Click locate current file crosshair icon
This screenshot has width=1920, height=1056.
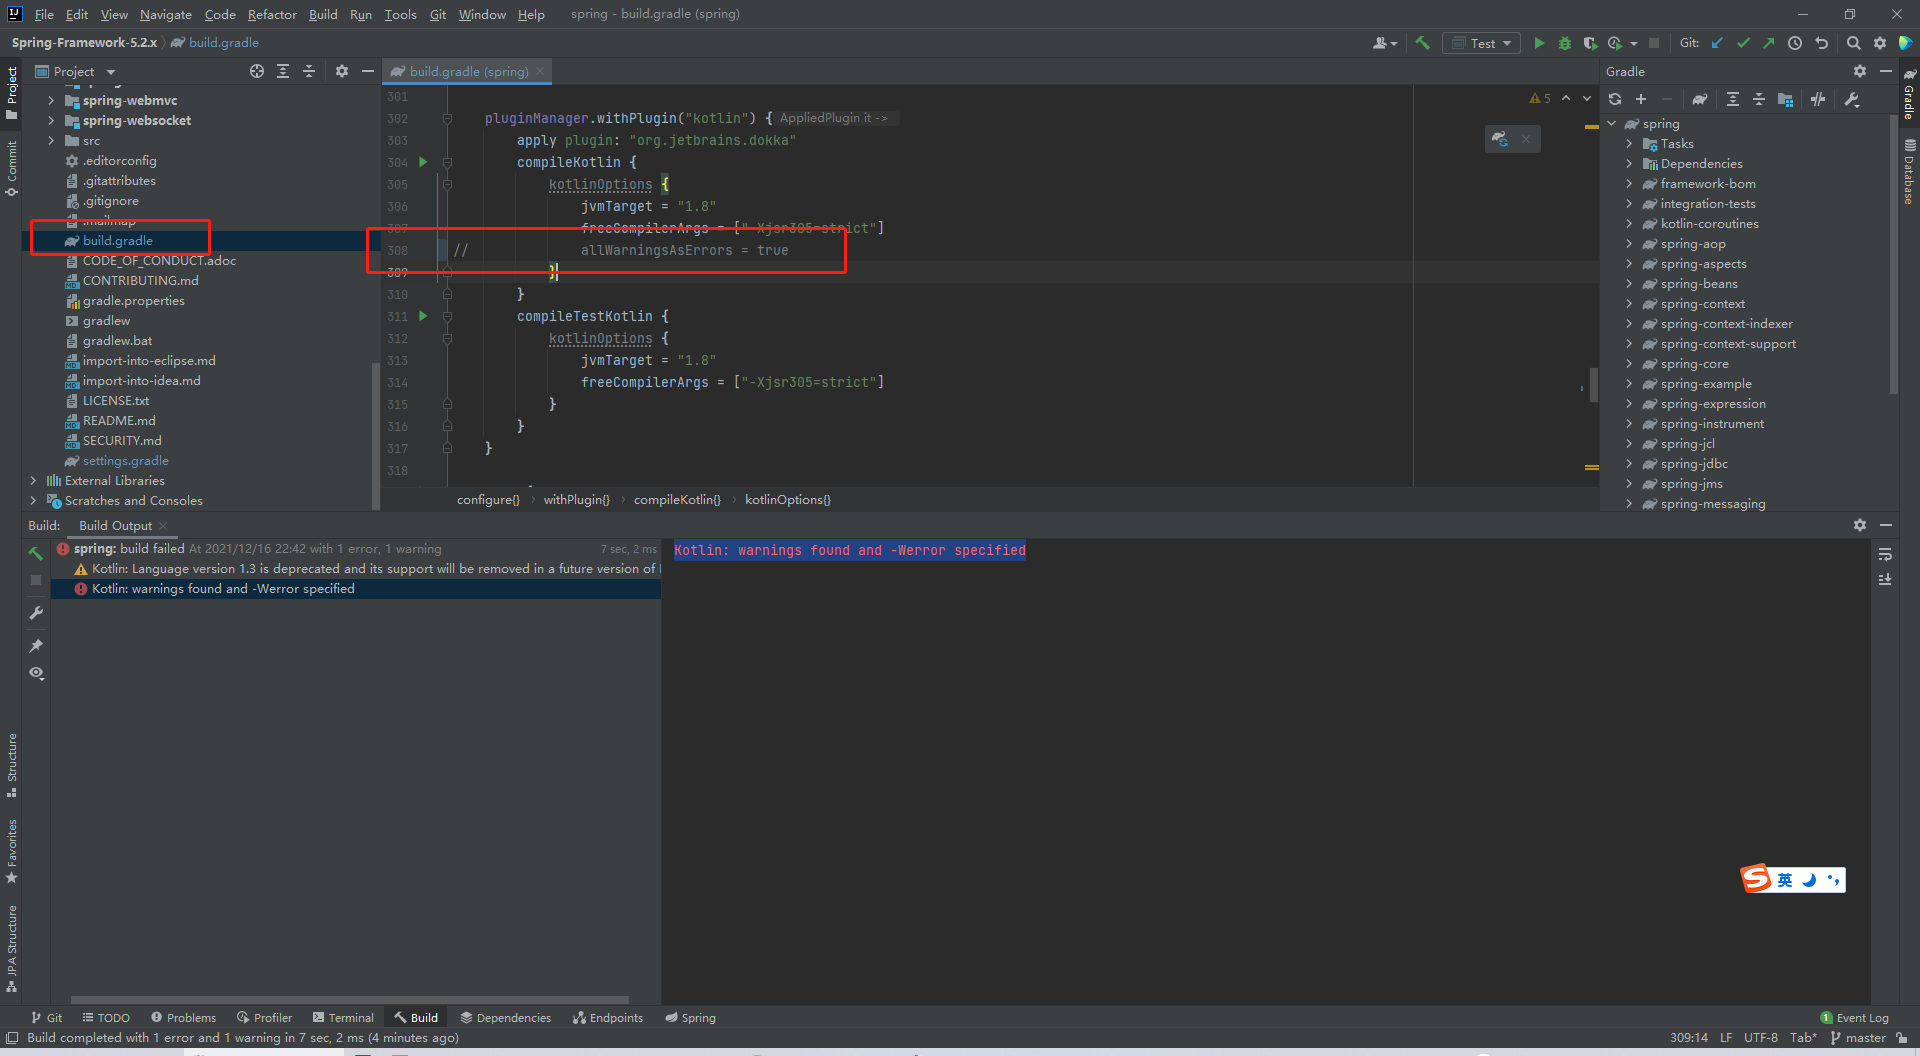257,71
